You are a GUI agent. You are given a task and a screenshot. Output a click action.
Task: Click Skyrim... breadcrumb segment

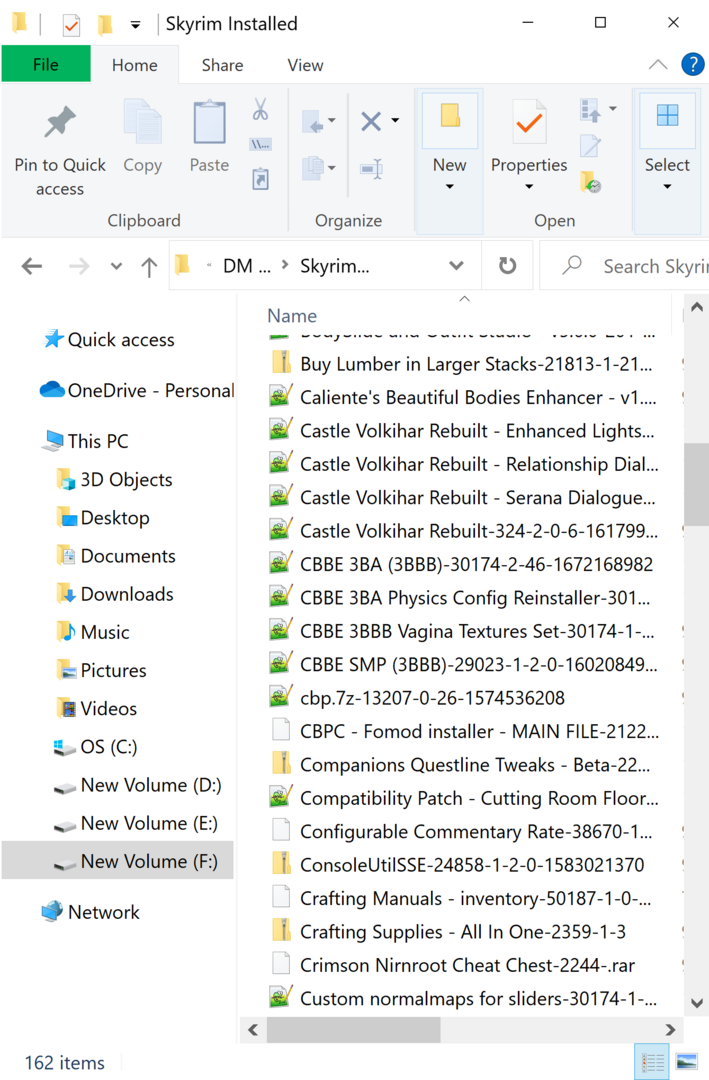coord(335,266)
